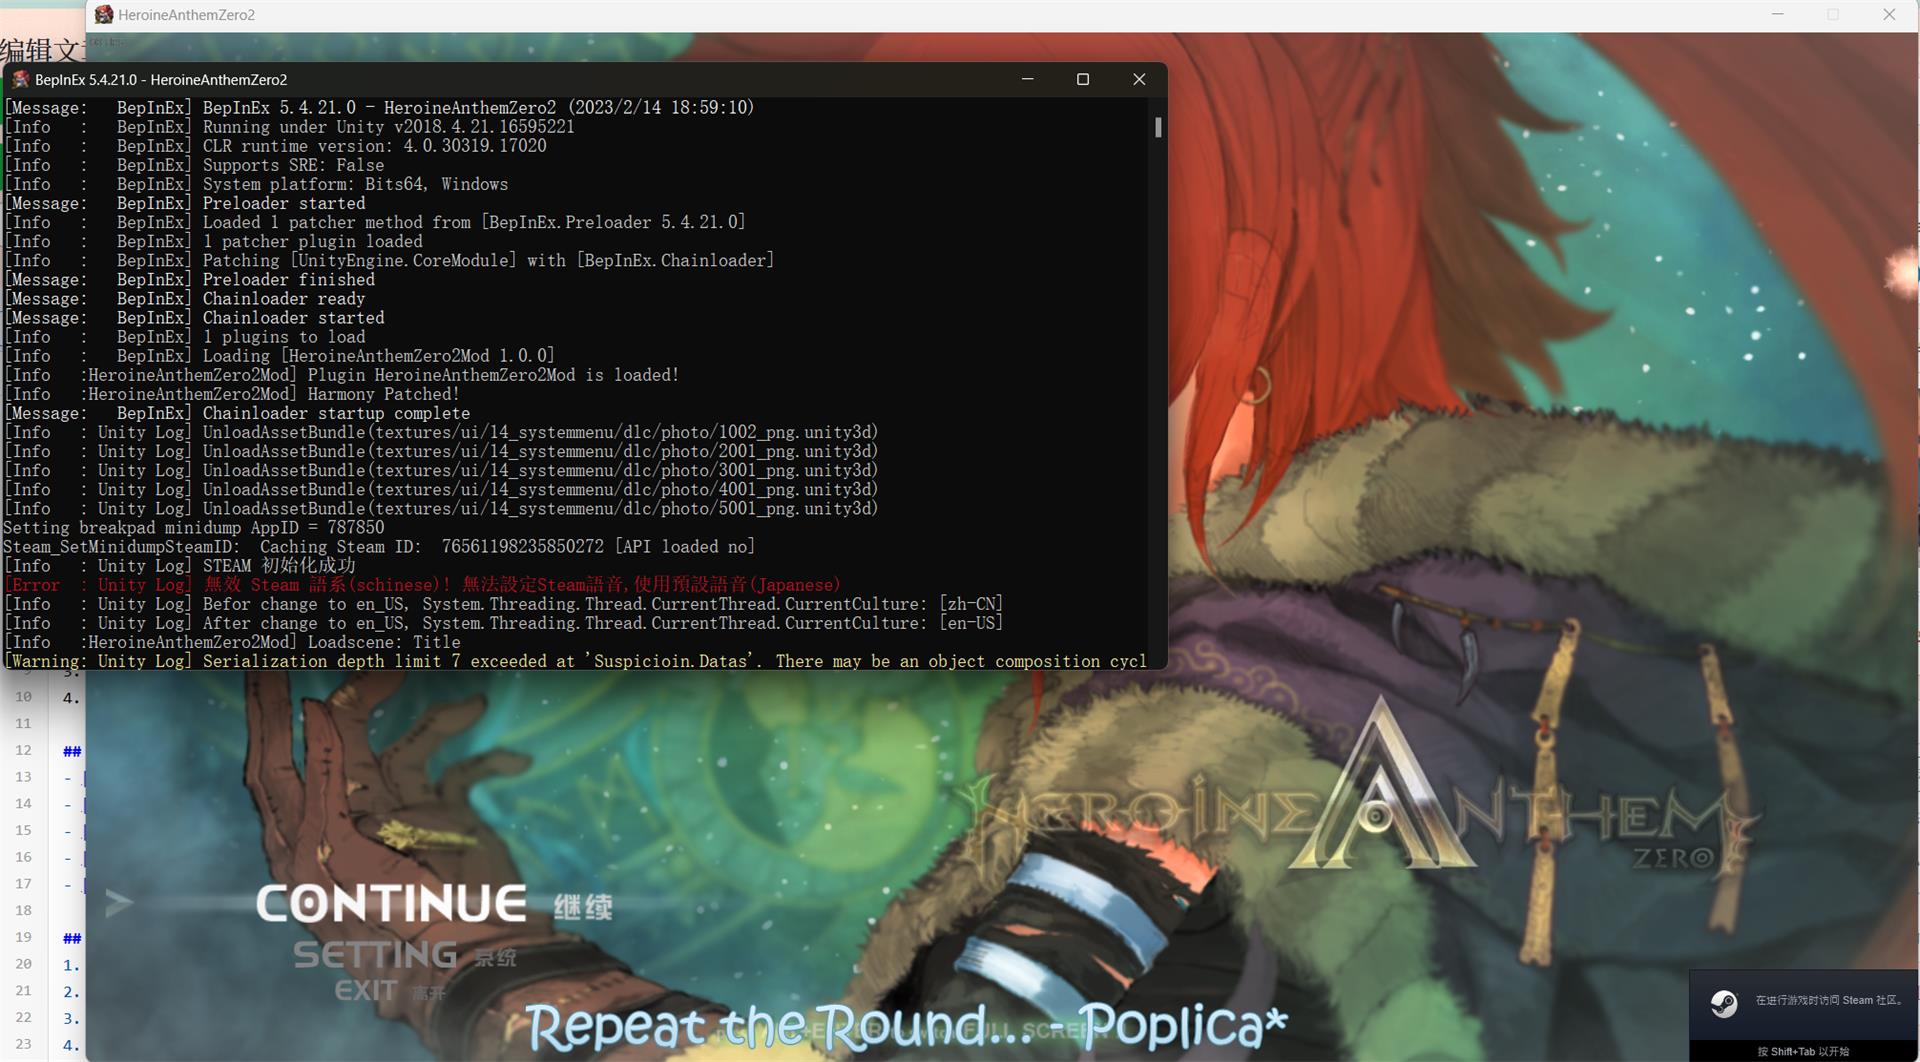The width and height of the screenshot is (1920, 1062).
Task: Click the BepInEx console title bar text
Action: 161,80
